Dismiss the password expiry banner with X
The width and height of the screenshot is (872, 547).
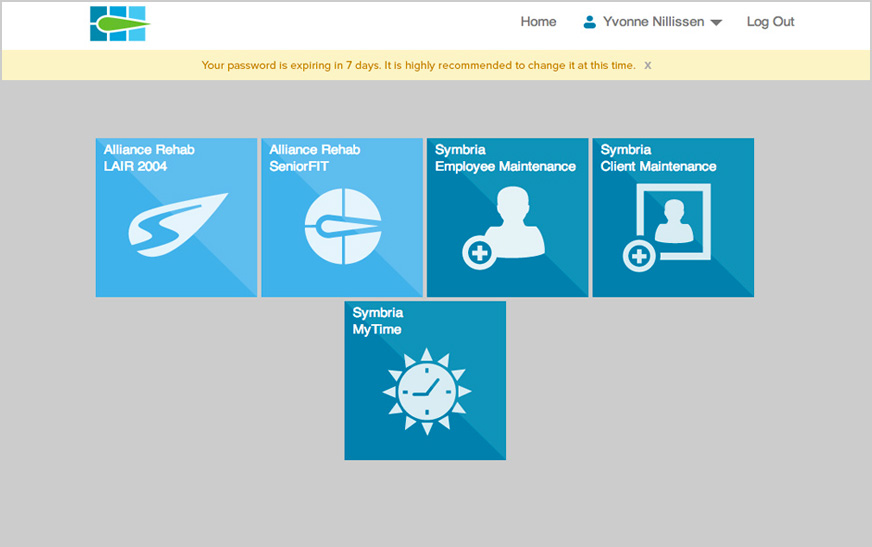click(648, 66)
